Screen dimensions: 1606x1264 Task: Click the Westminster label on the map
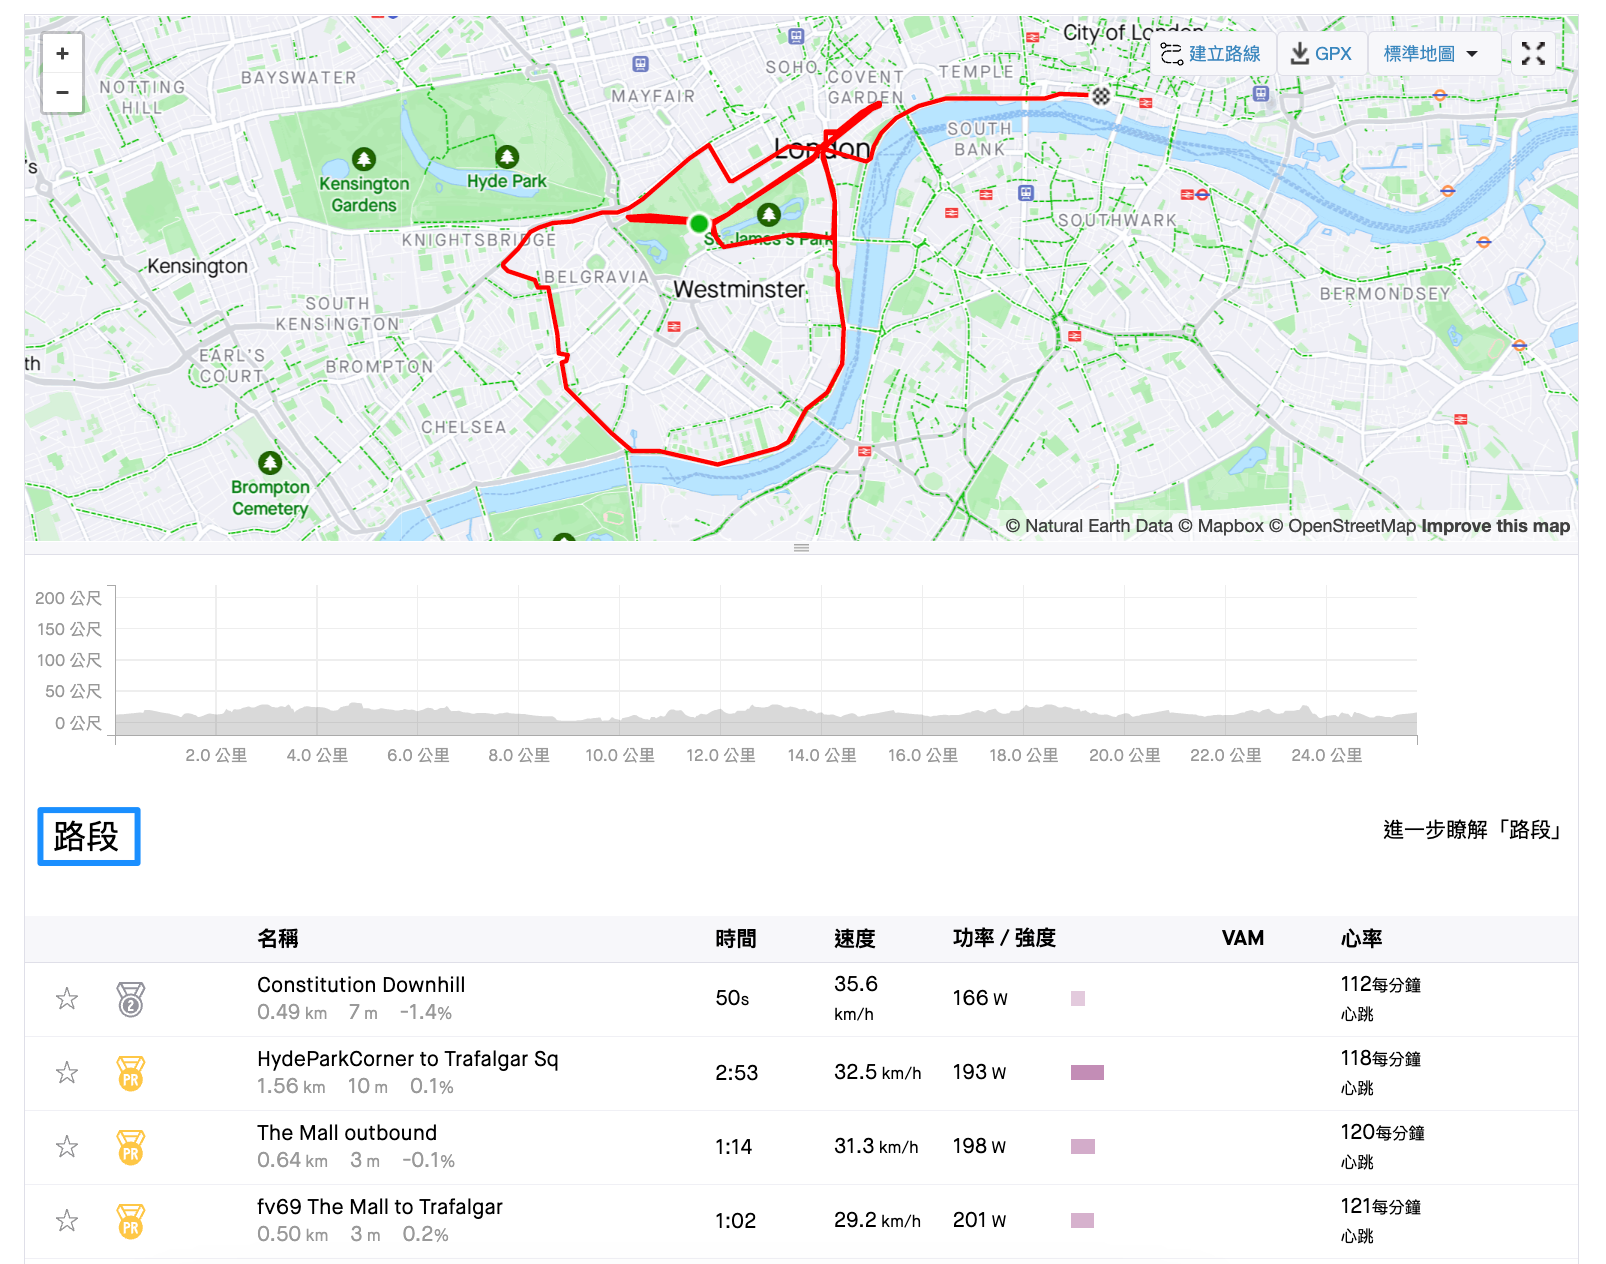point(739,289)
